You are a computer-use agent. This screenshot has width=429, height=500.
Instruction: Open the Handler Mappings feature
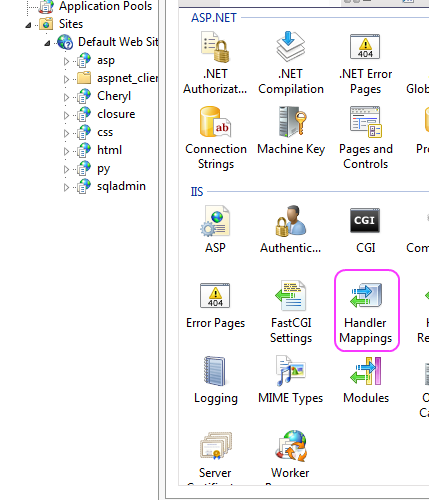click(x=366, y=311)
